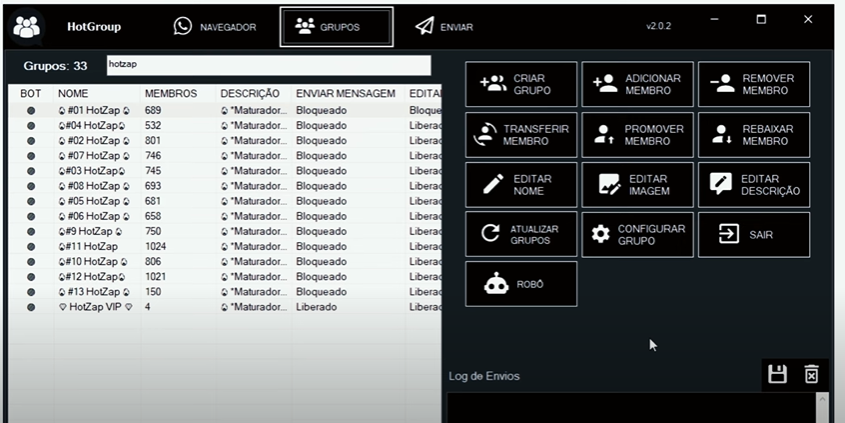845x423 pixels.
Task: Save the send log with floppy icon
Action: (x=777, y=374)
